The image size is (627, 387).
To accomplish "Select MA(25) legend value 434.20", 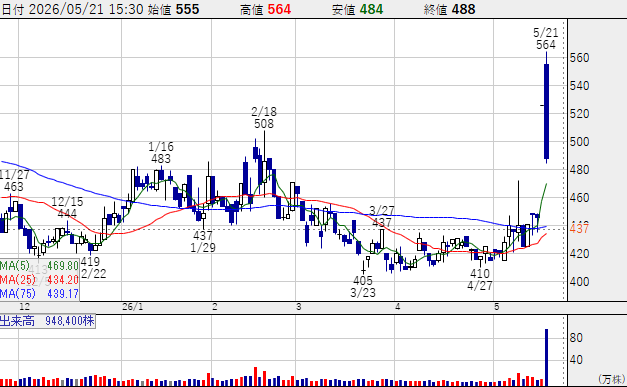I will pyautogui.click(x=63, y=279).
